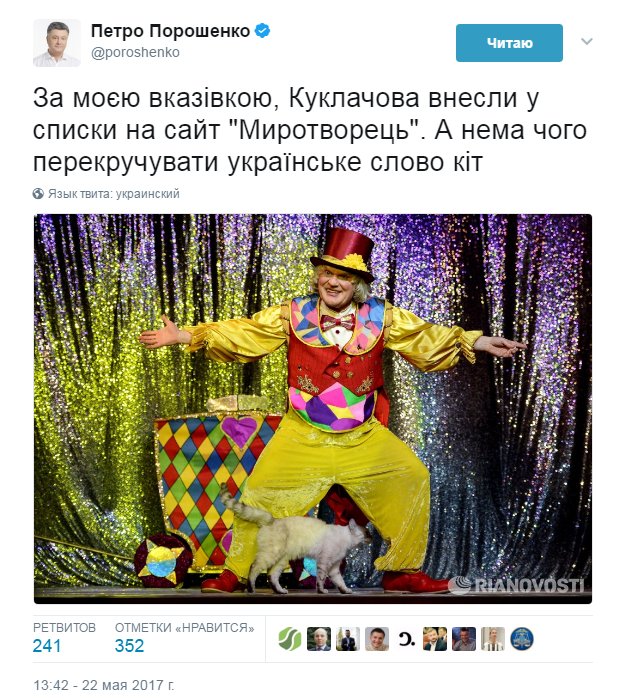Click the blue verified badge icon
Screen dimensions: 626x700
(x=263, y=31)
